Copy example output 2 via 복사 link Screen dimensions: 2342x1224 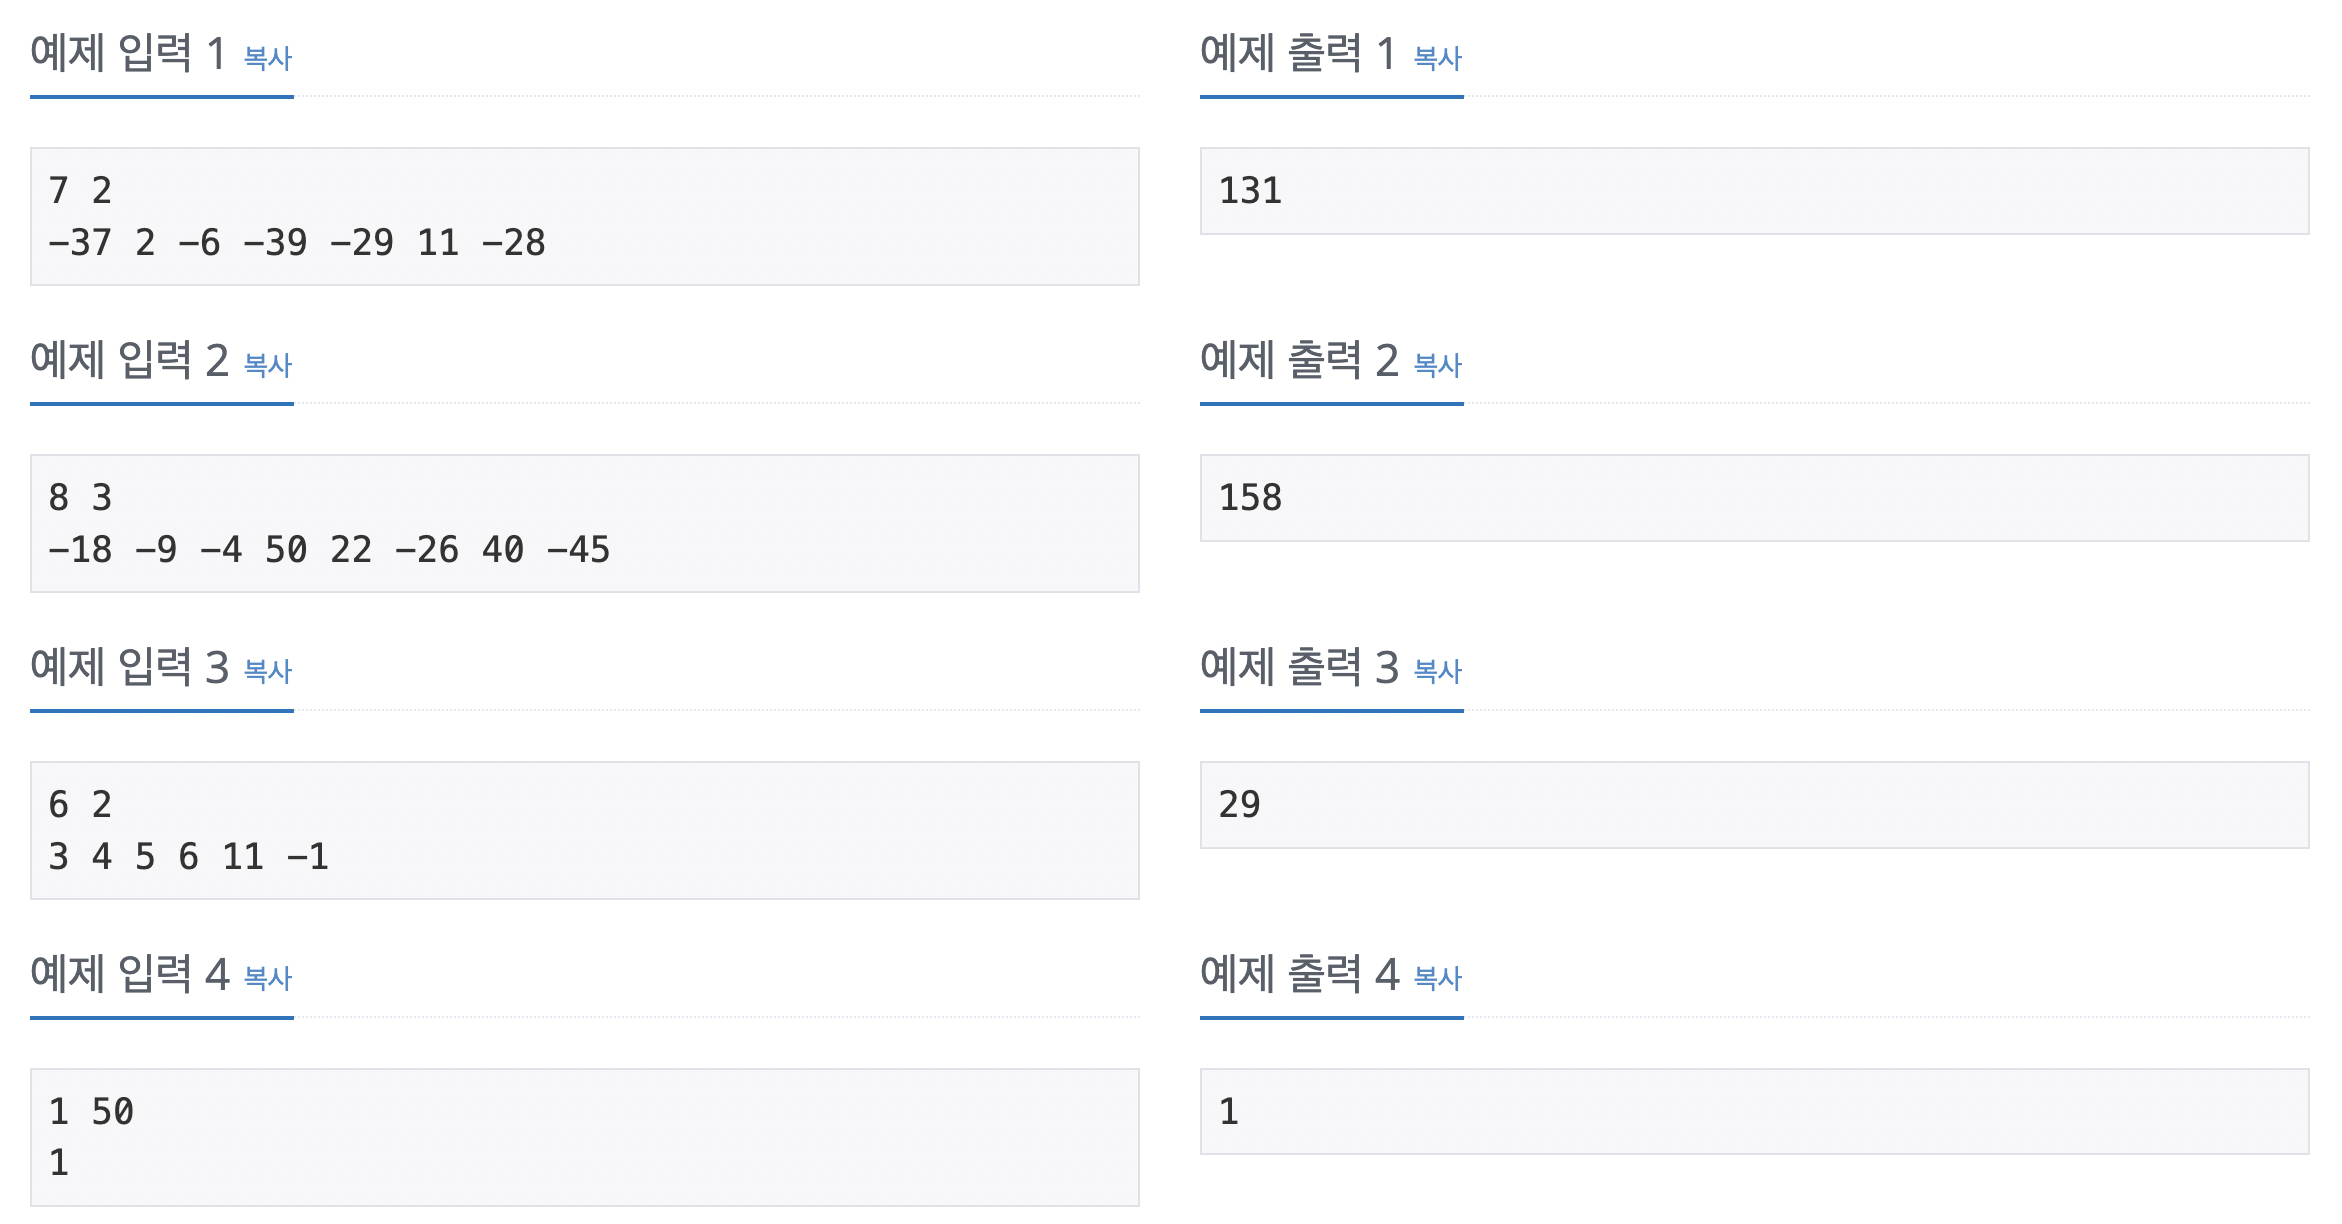point(1438,365)
